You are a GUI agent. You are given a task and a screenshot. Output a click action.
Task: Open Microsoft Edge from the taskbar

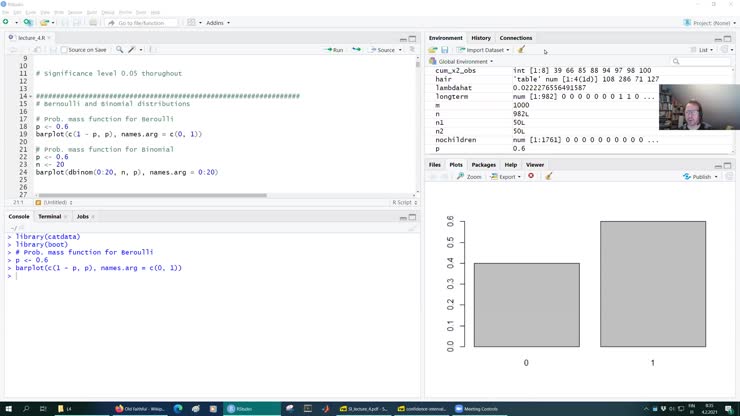178,409
